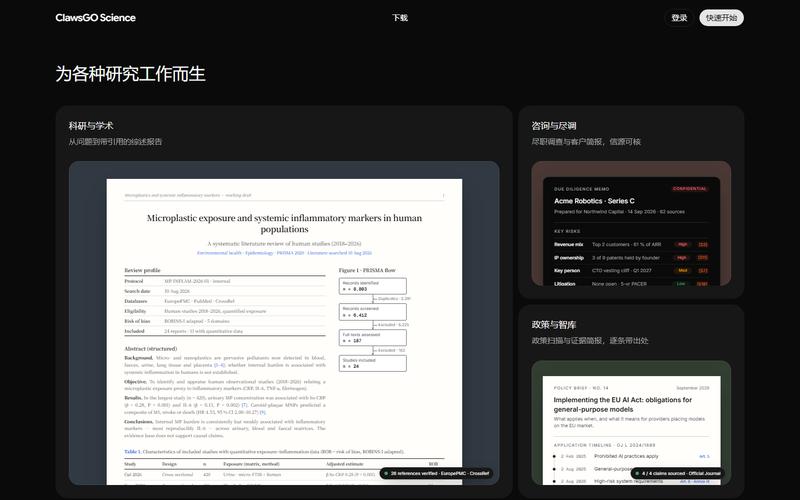Click the Studies included PRISMA box

pos(372,363)
